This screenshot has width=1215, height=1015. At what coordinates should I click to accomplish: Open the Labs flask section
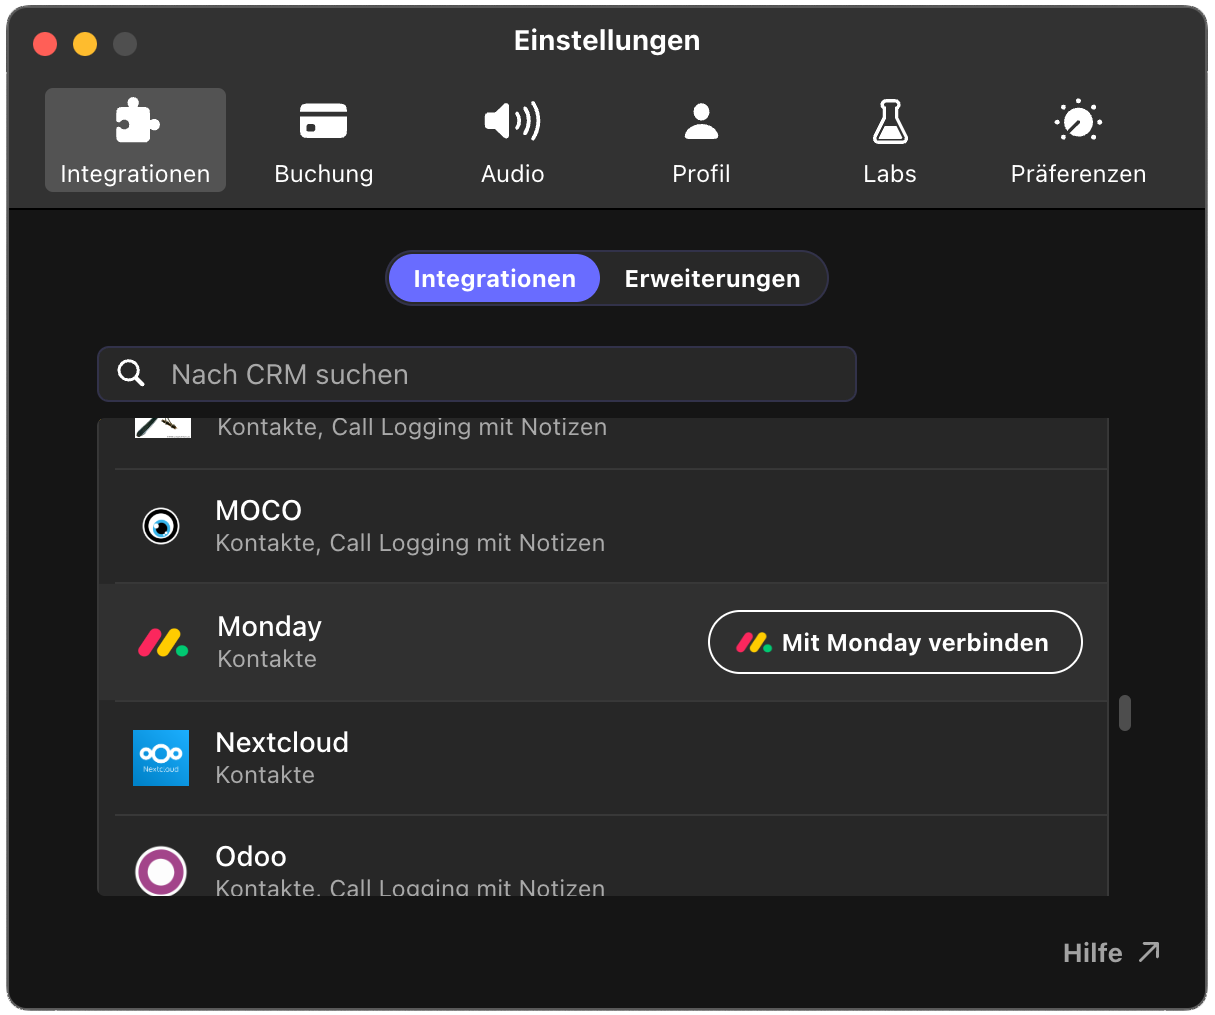889,140
